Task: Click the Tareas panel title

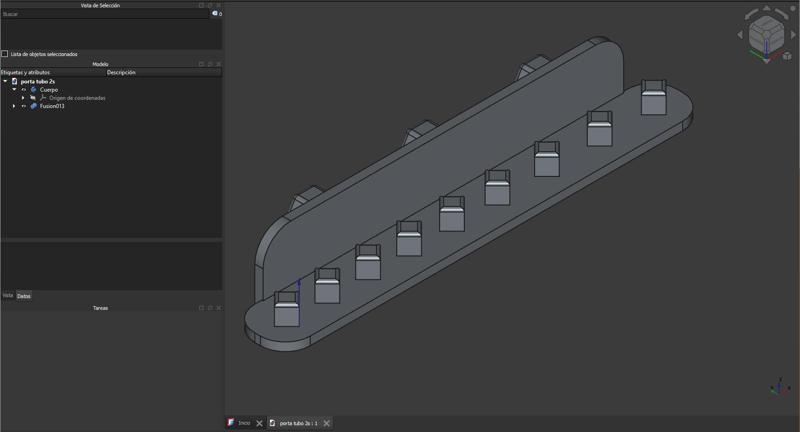Action: pos(101,308)
